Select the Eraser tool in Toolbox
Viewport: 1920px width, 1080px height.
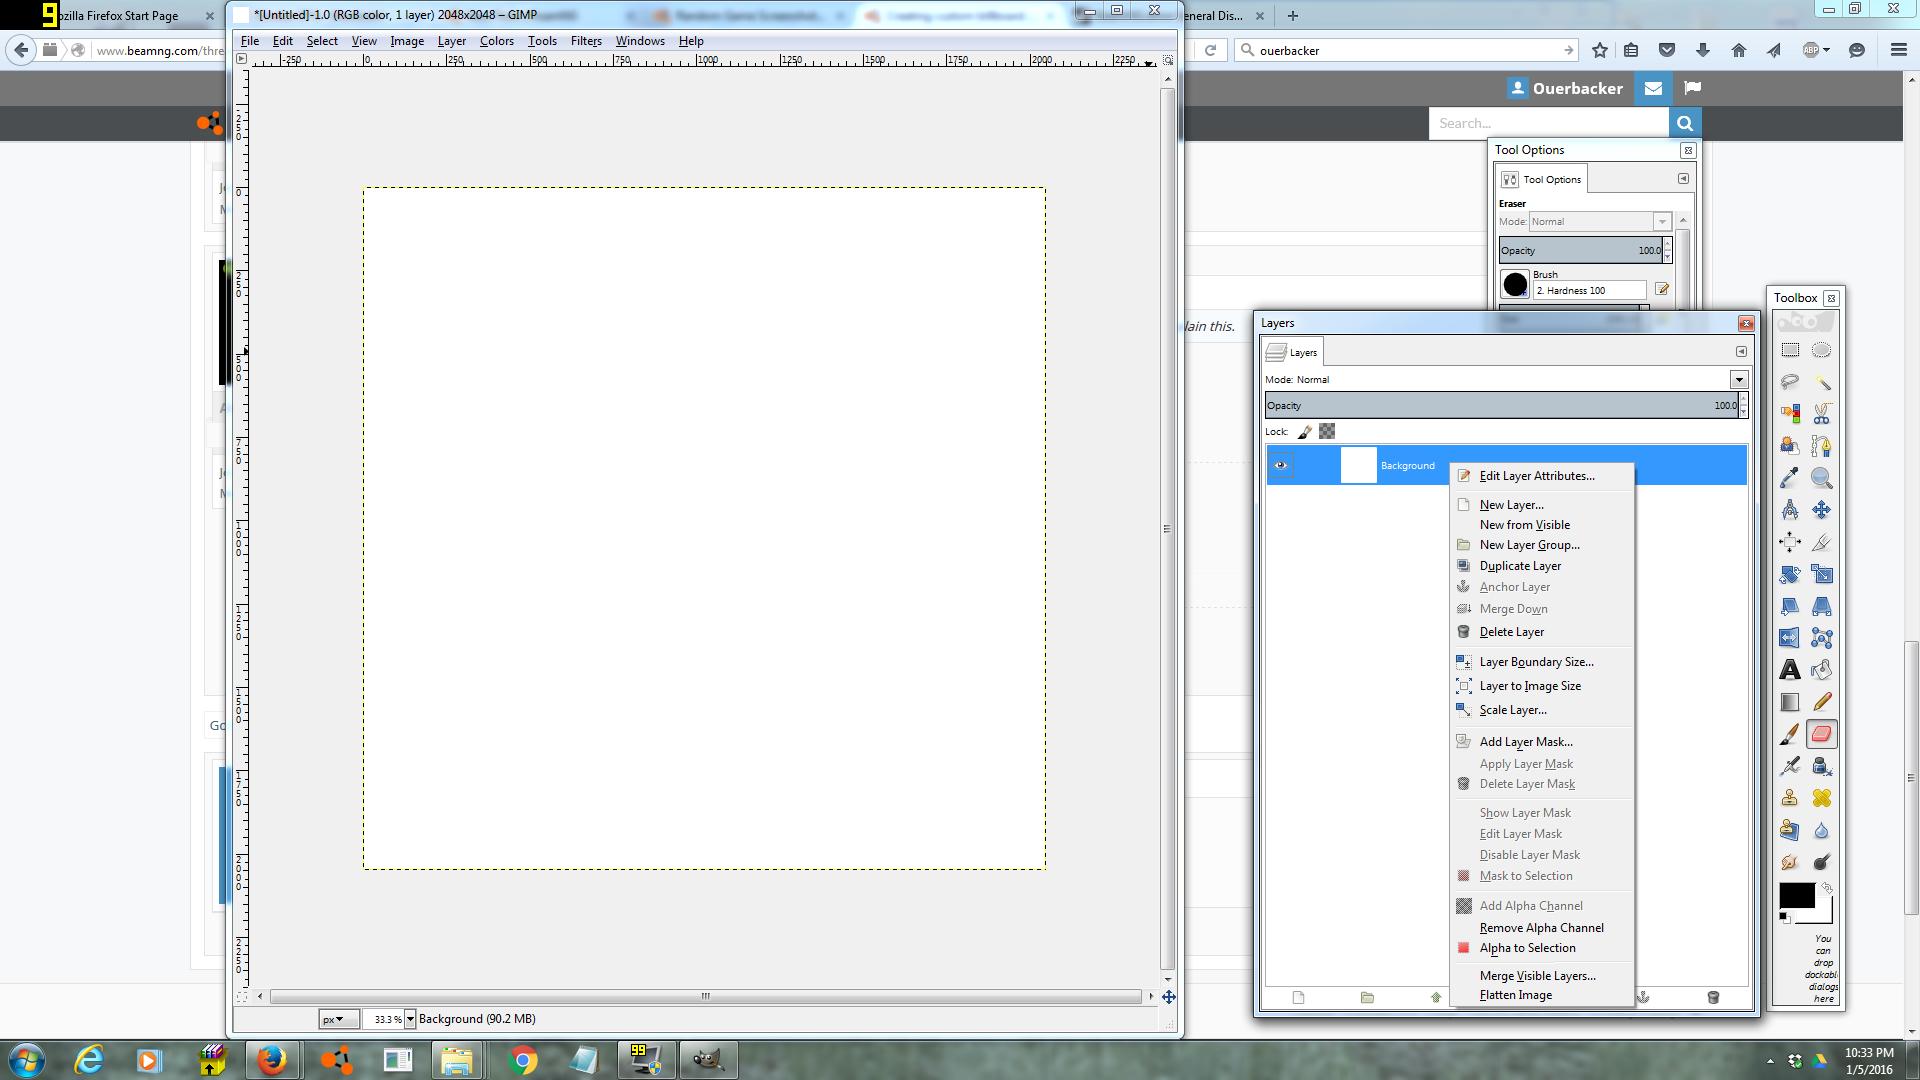click(1822, 734)
